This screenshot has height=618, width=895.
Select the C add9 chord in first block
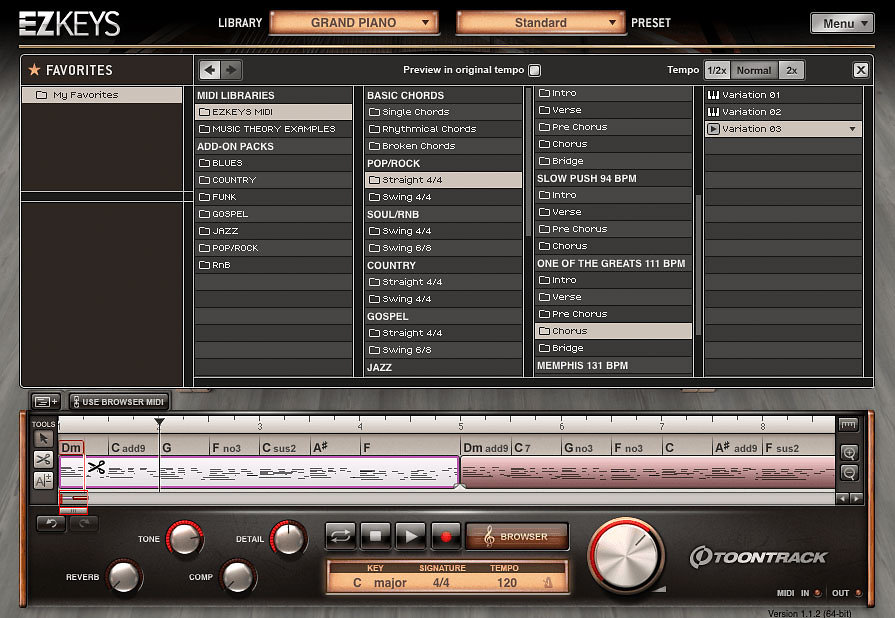pyautogui.click(x=128, y=448)
